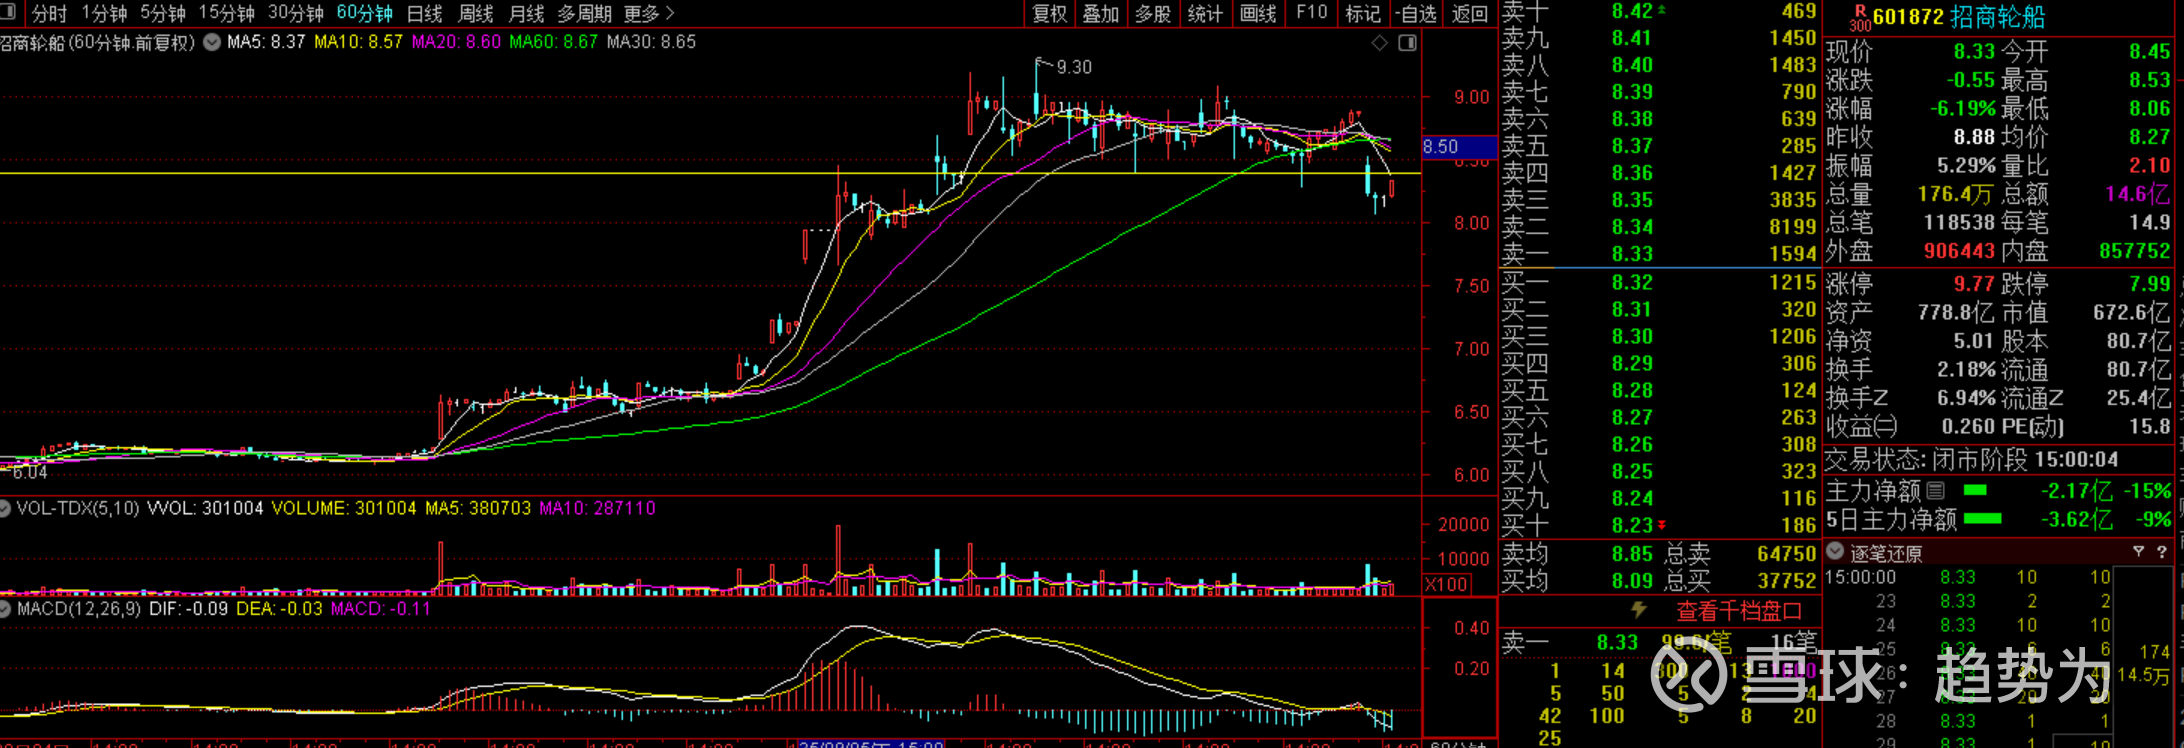Expand the MACD indicator dropdown
The height and width of the screenshot is (748, 2184).
click(x=5, y=608)
